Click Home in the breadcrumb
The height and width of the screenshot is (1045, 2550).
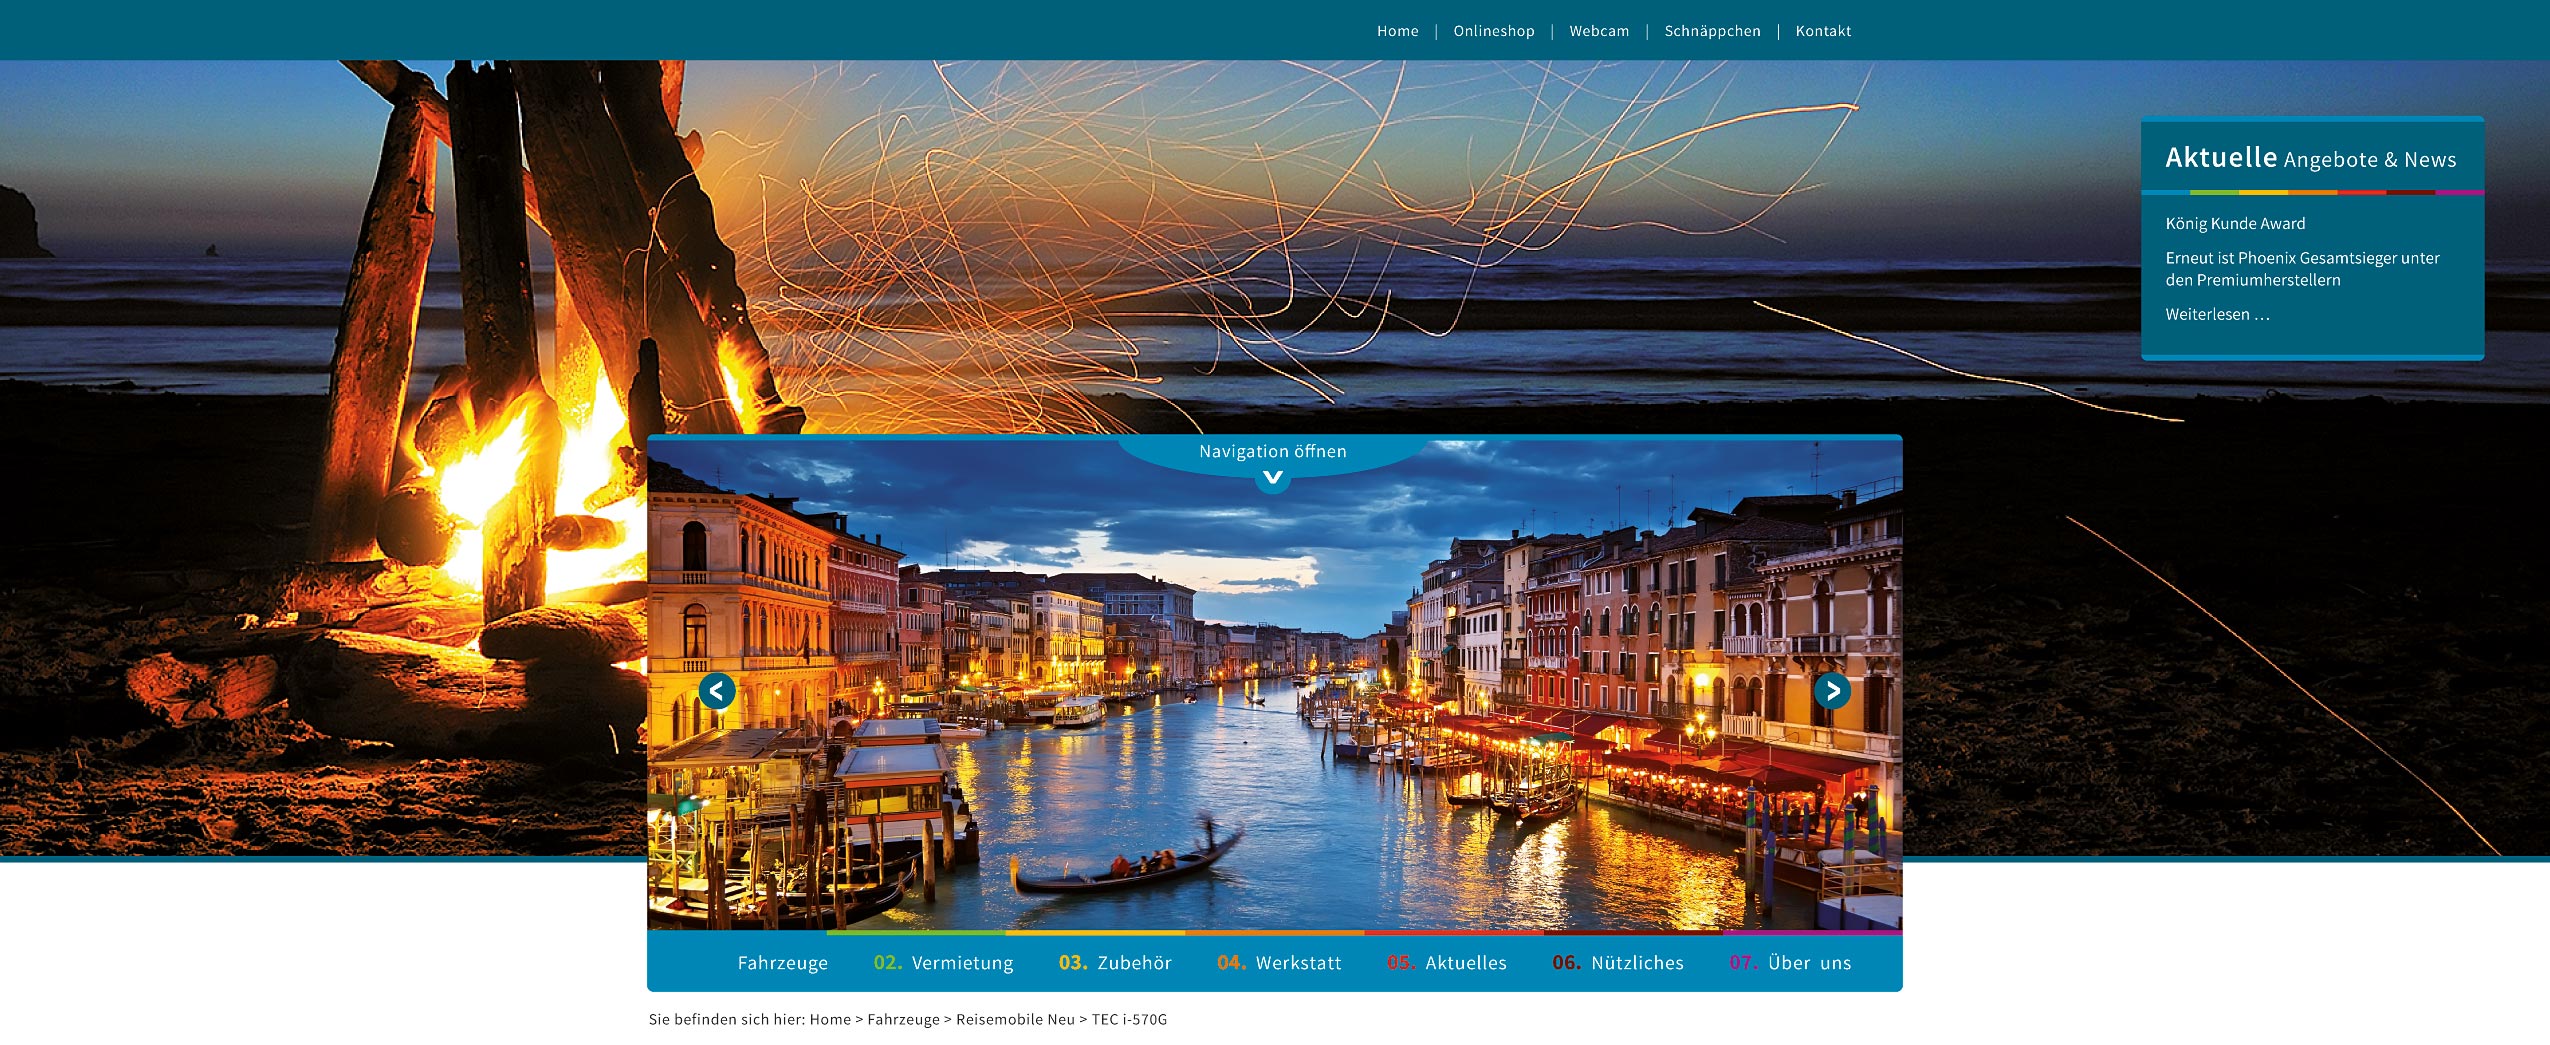pos(830,1020)
